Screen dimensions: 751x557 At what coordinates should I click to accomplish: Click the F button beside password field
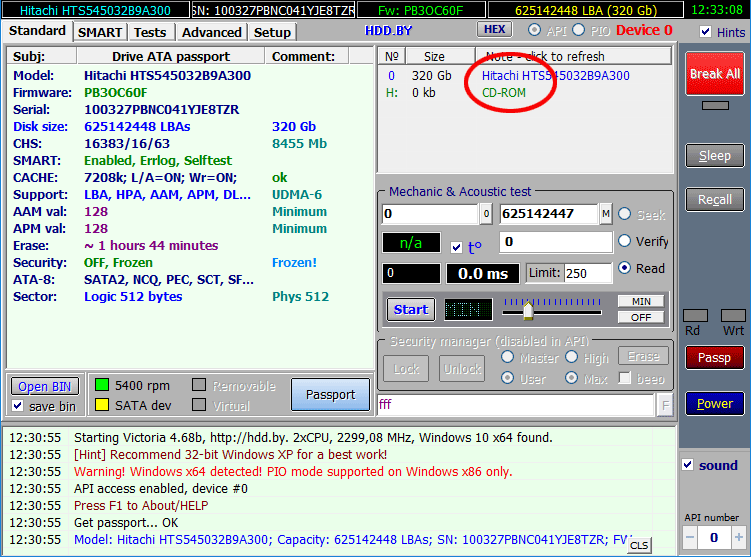[665, 405]
